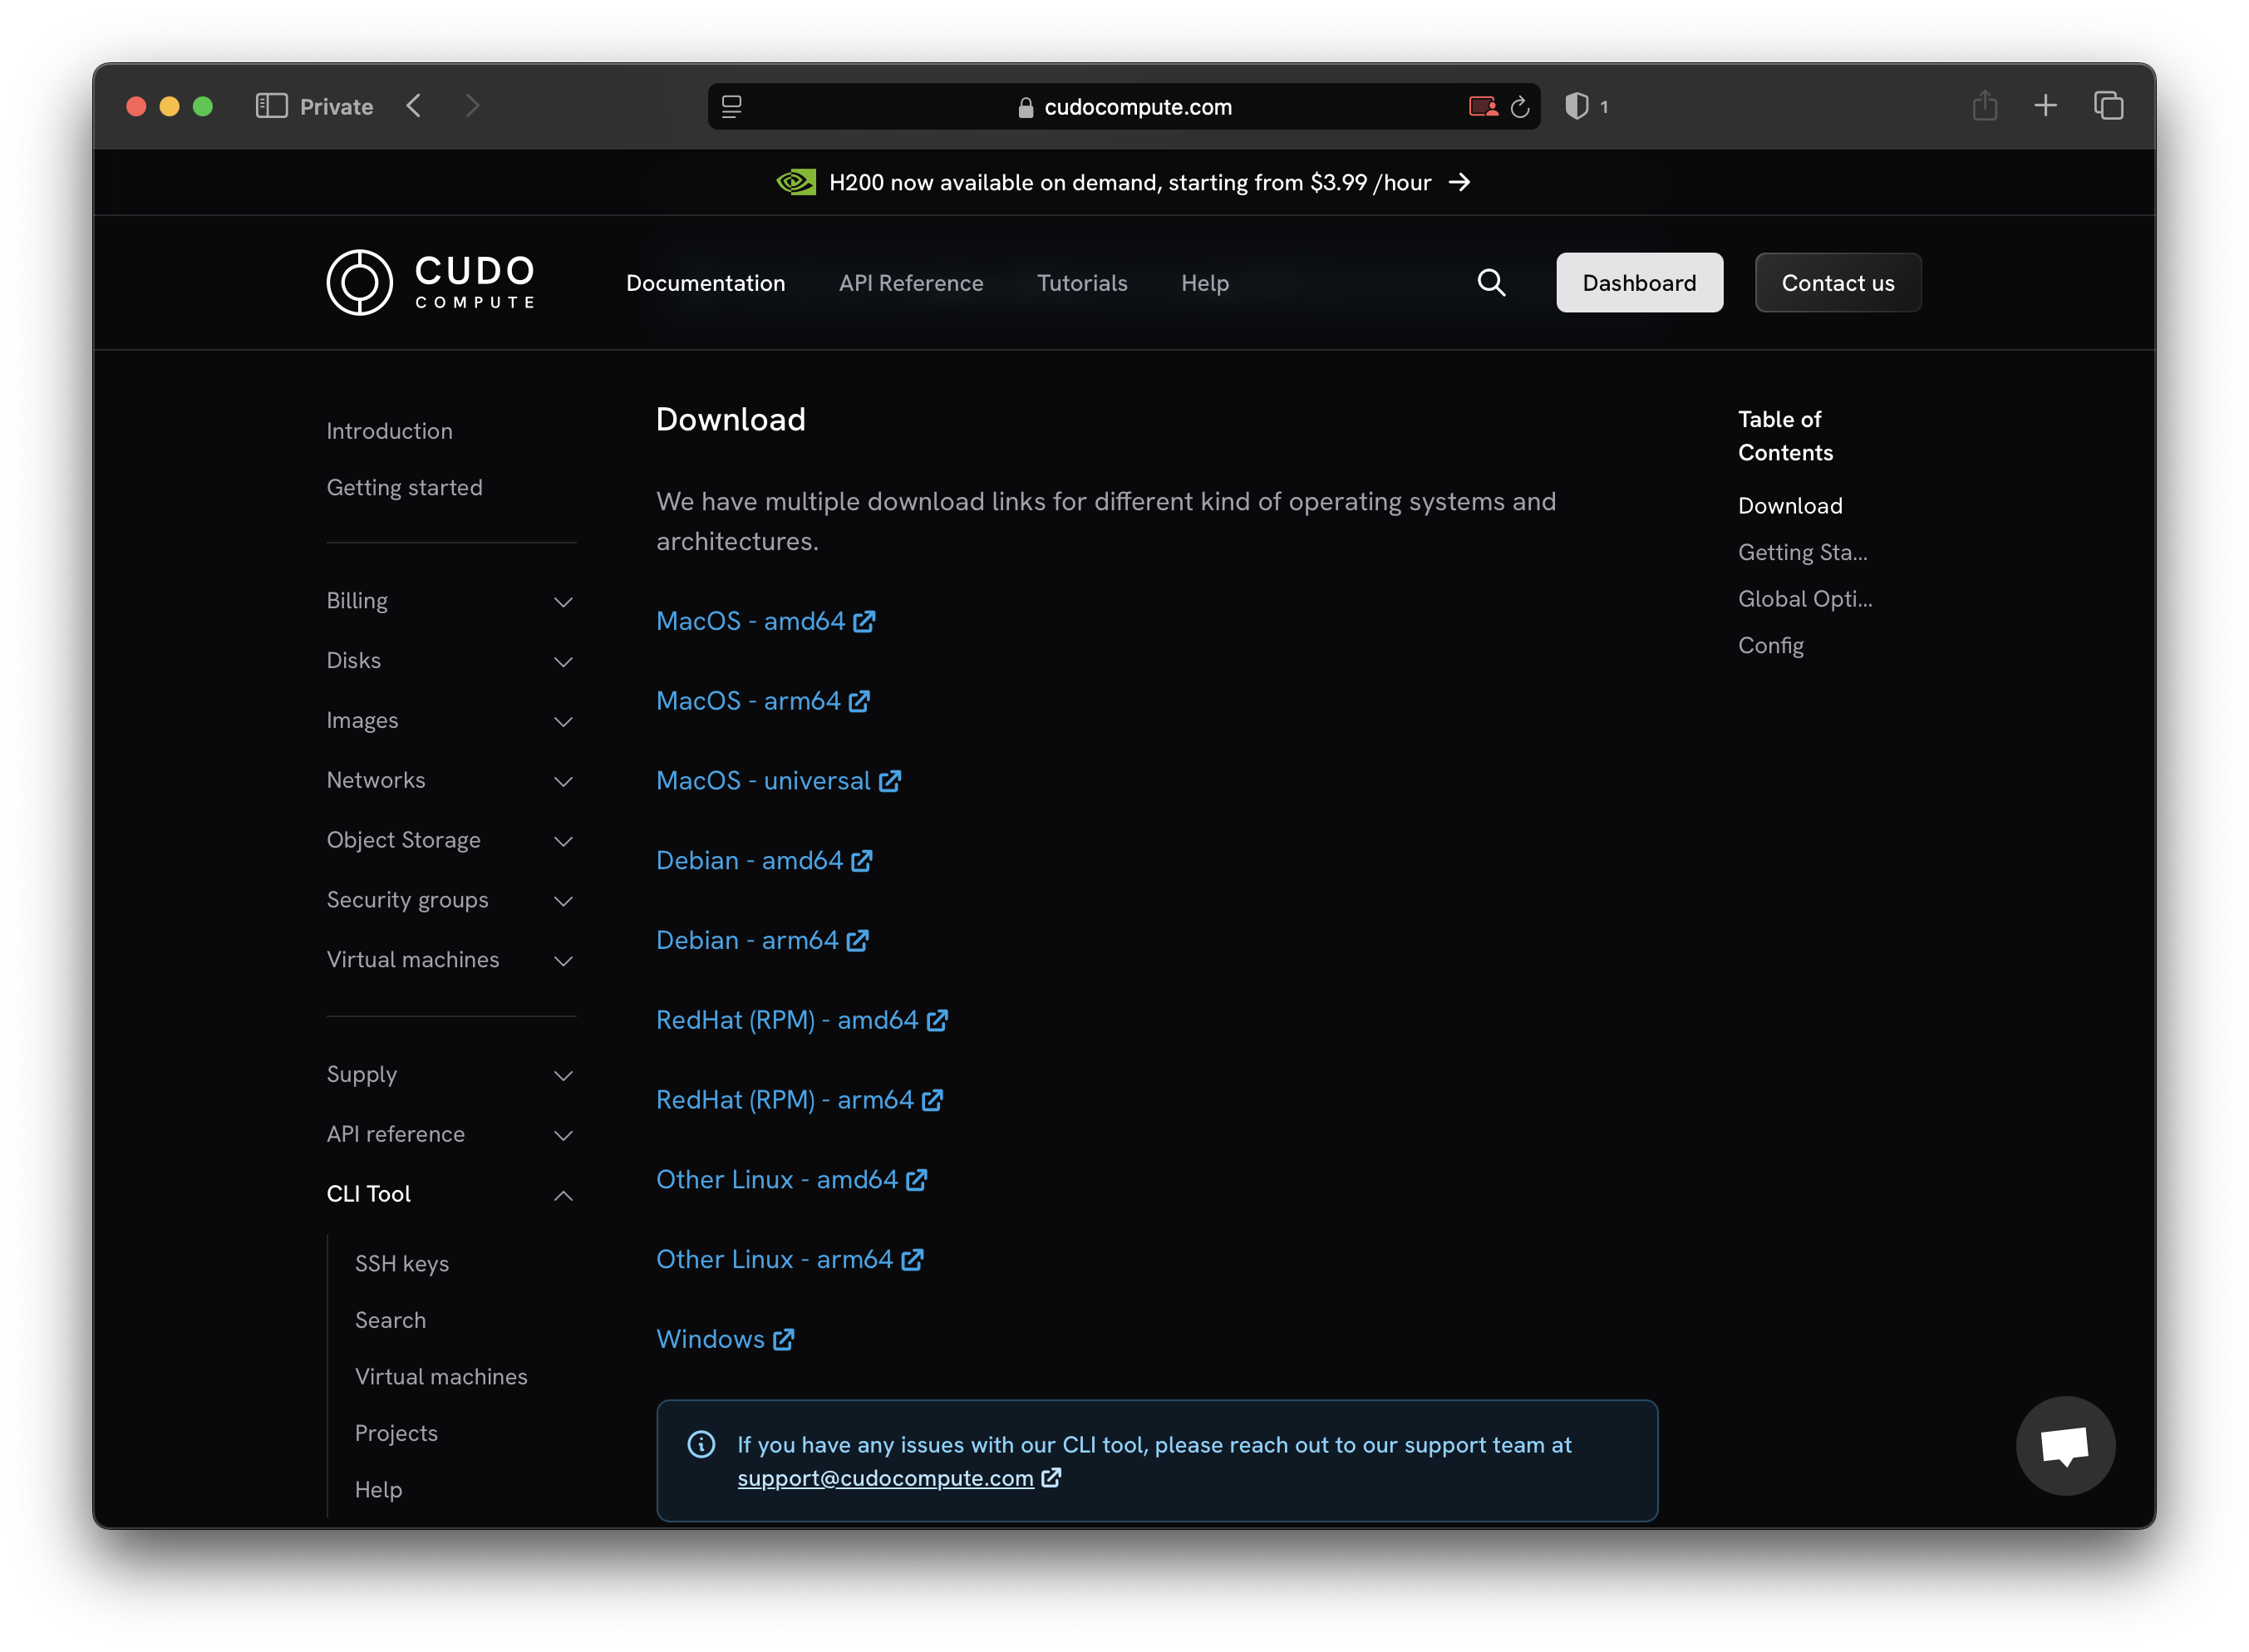Screen dimensions: 2249x1652
Task: Expand the Images section chevron
Action: 563,722
